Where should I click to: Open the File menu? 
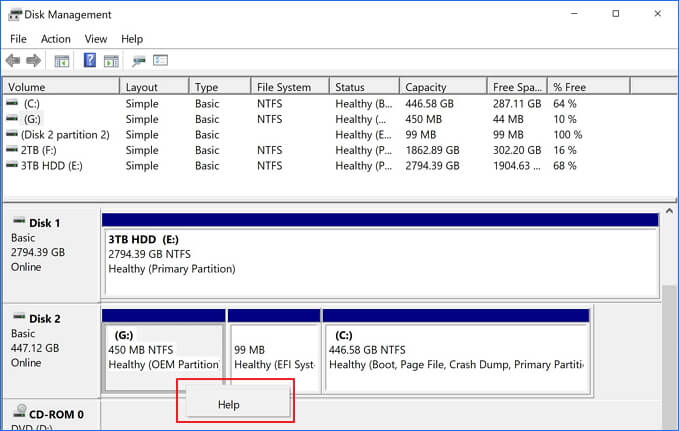18,39
